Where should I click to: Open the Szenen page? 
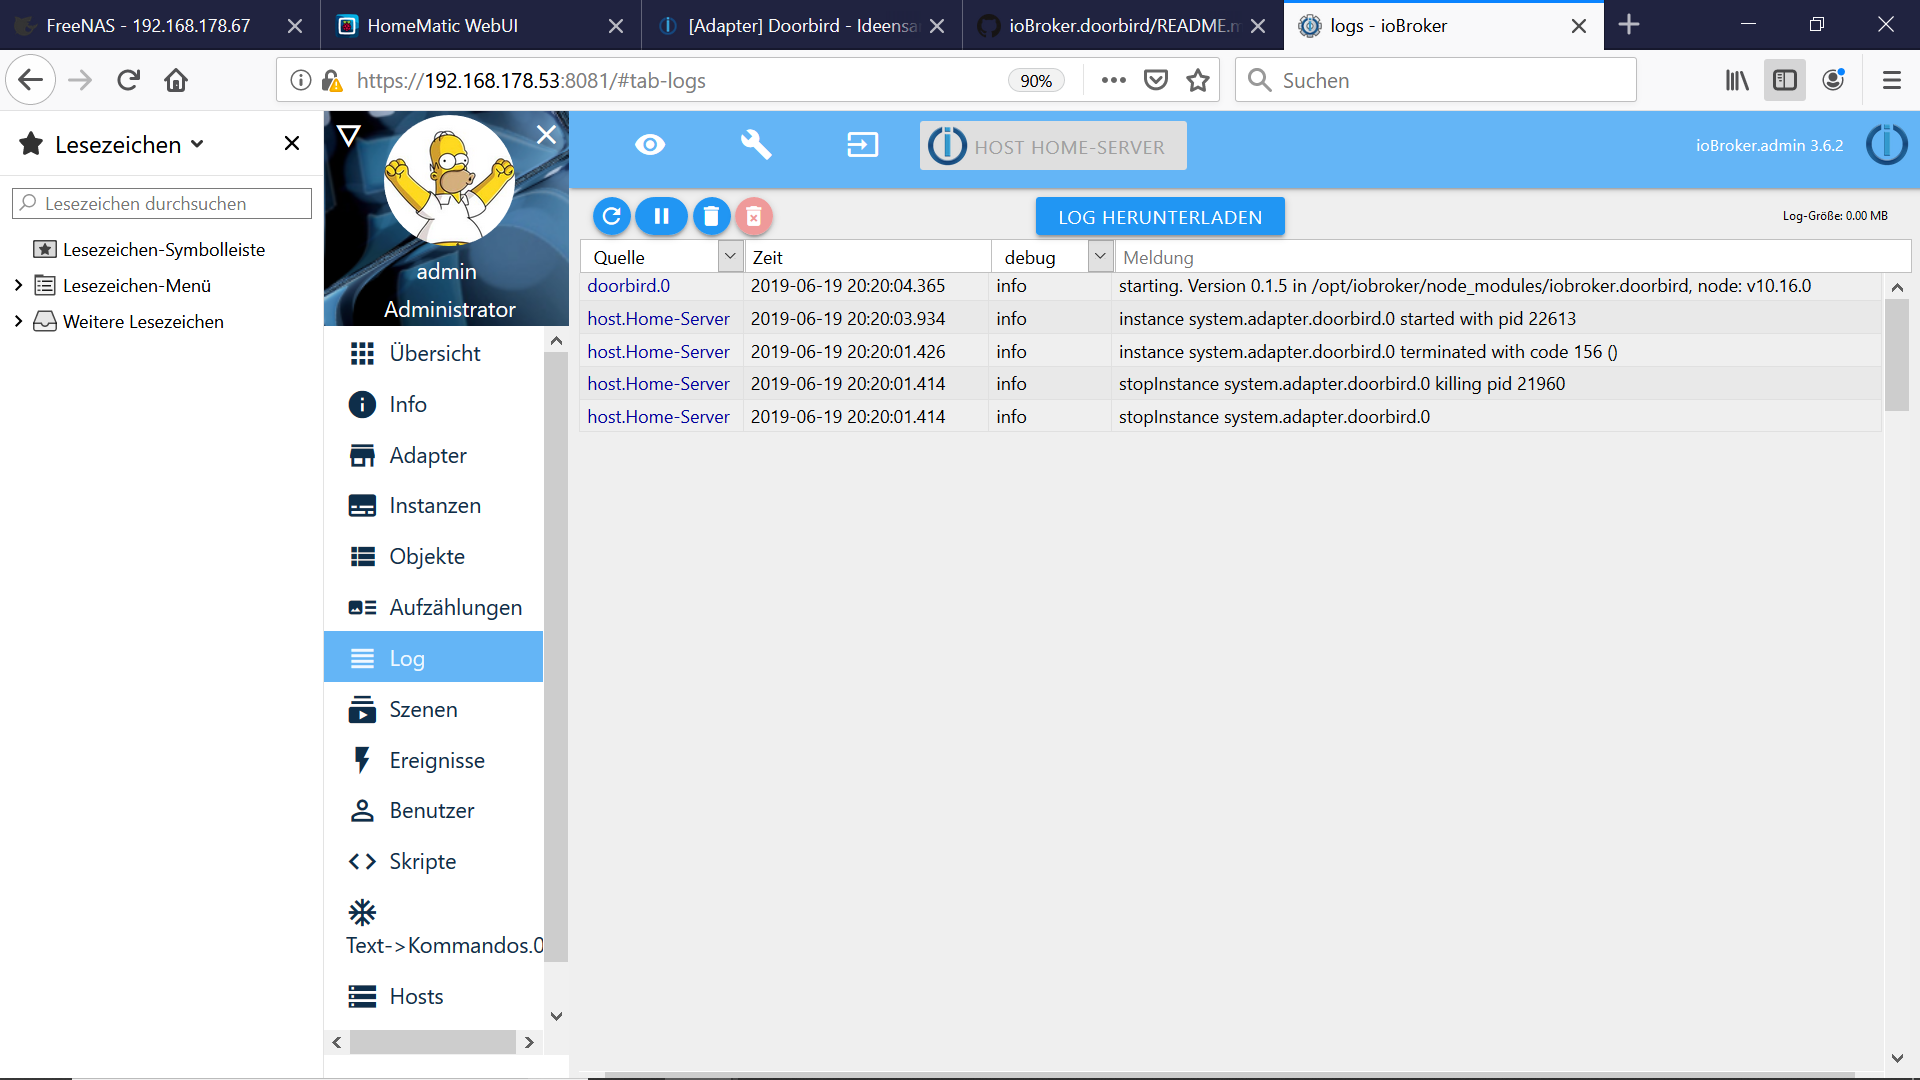434,709
